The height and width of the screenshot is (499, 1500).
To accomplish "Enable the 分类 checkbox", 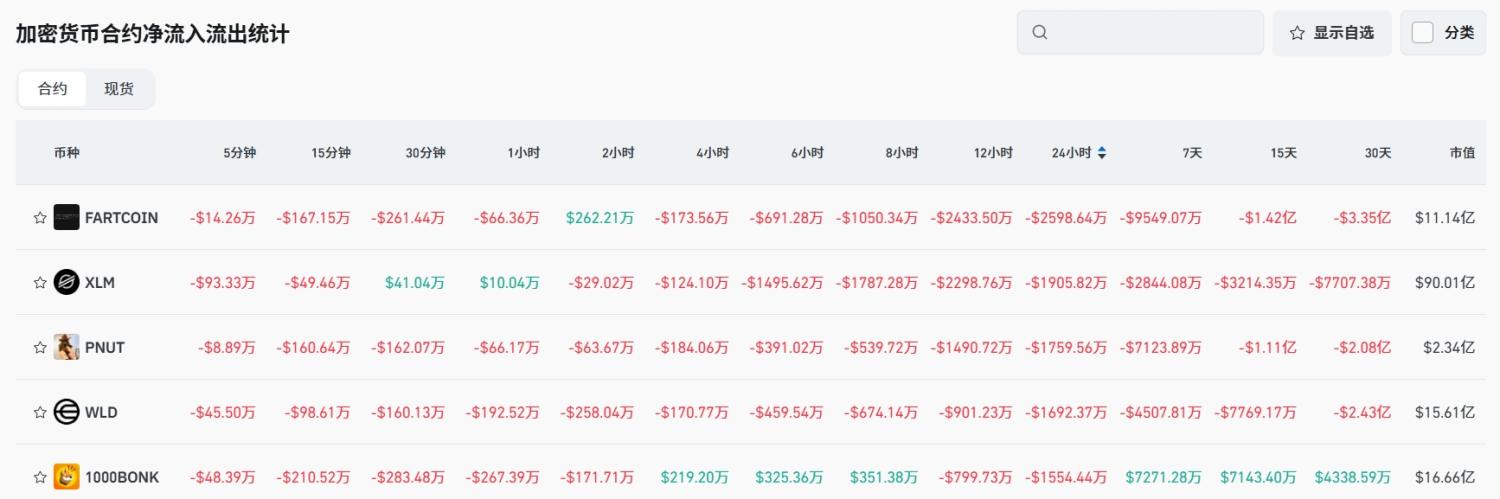I will 1422,33.
